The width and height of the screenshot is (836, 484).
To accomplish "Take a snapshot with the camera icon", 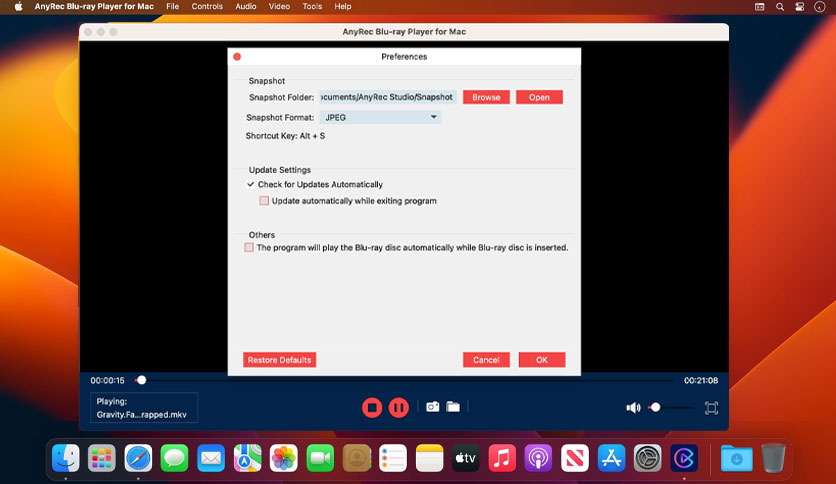I will tap(432, 407).
